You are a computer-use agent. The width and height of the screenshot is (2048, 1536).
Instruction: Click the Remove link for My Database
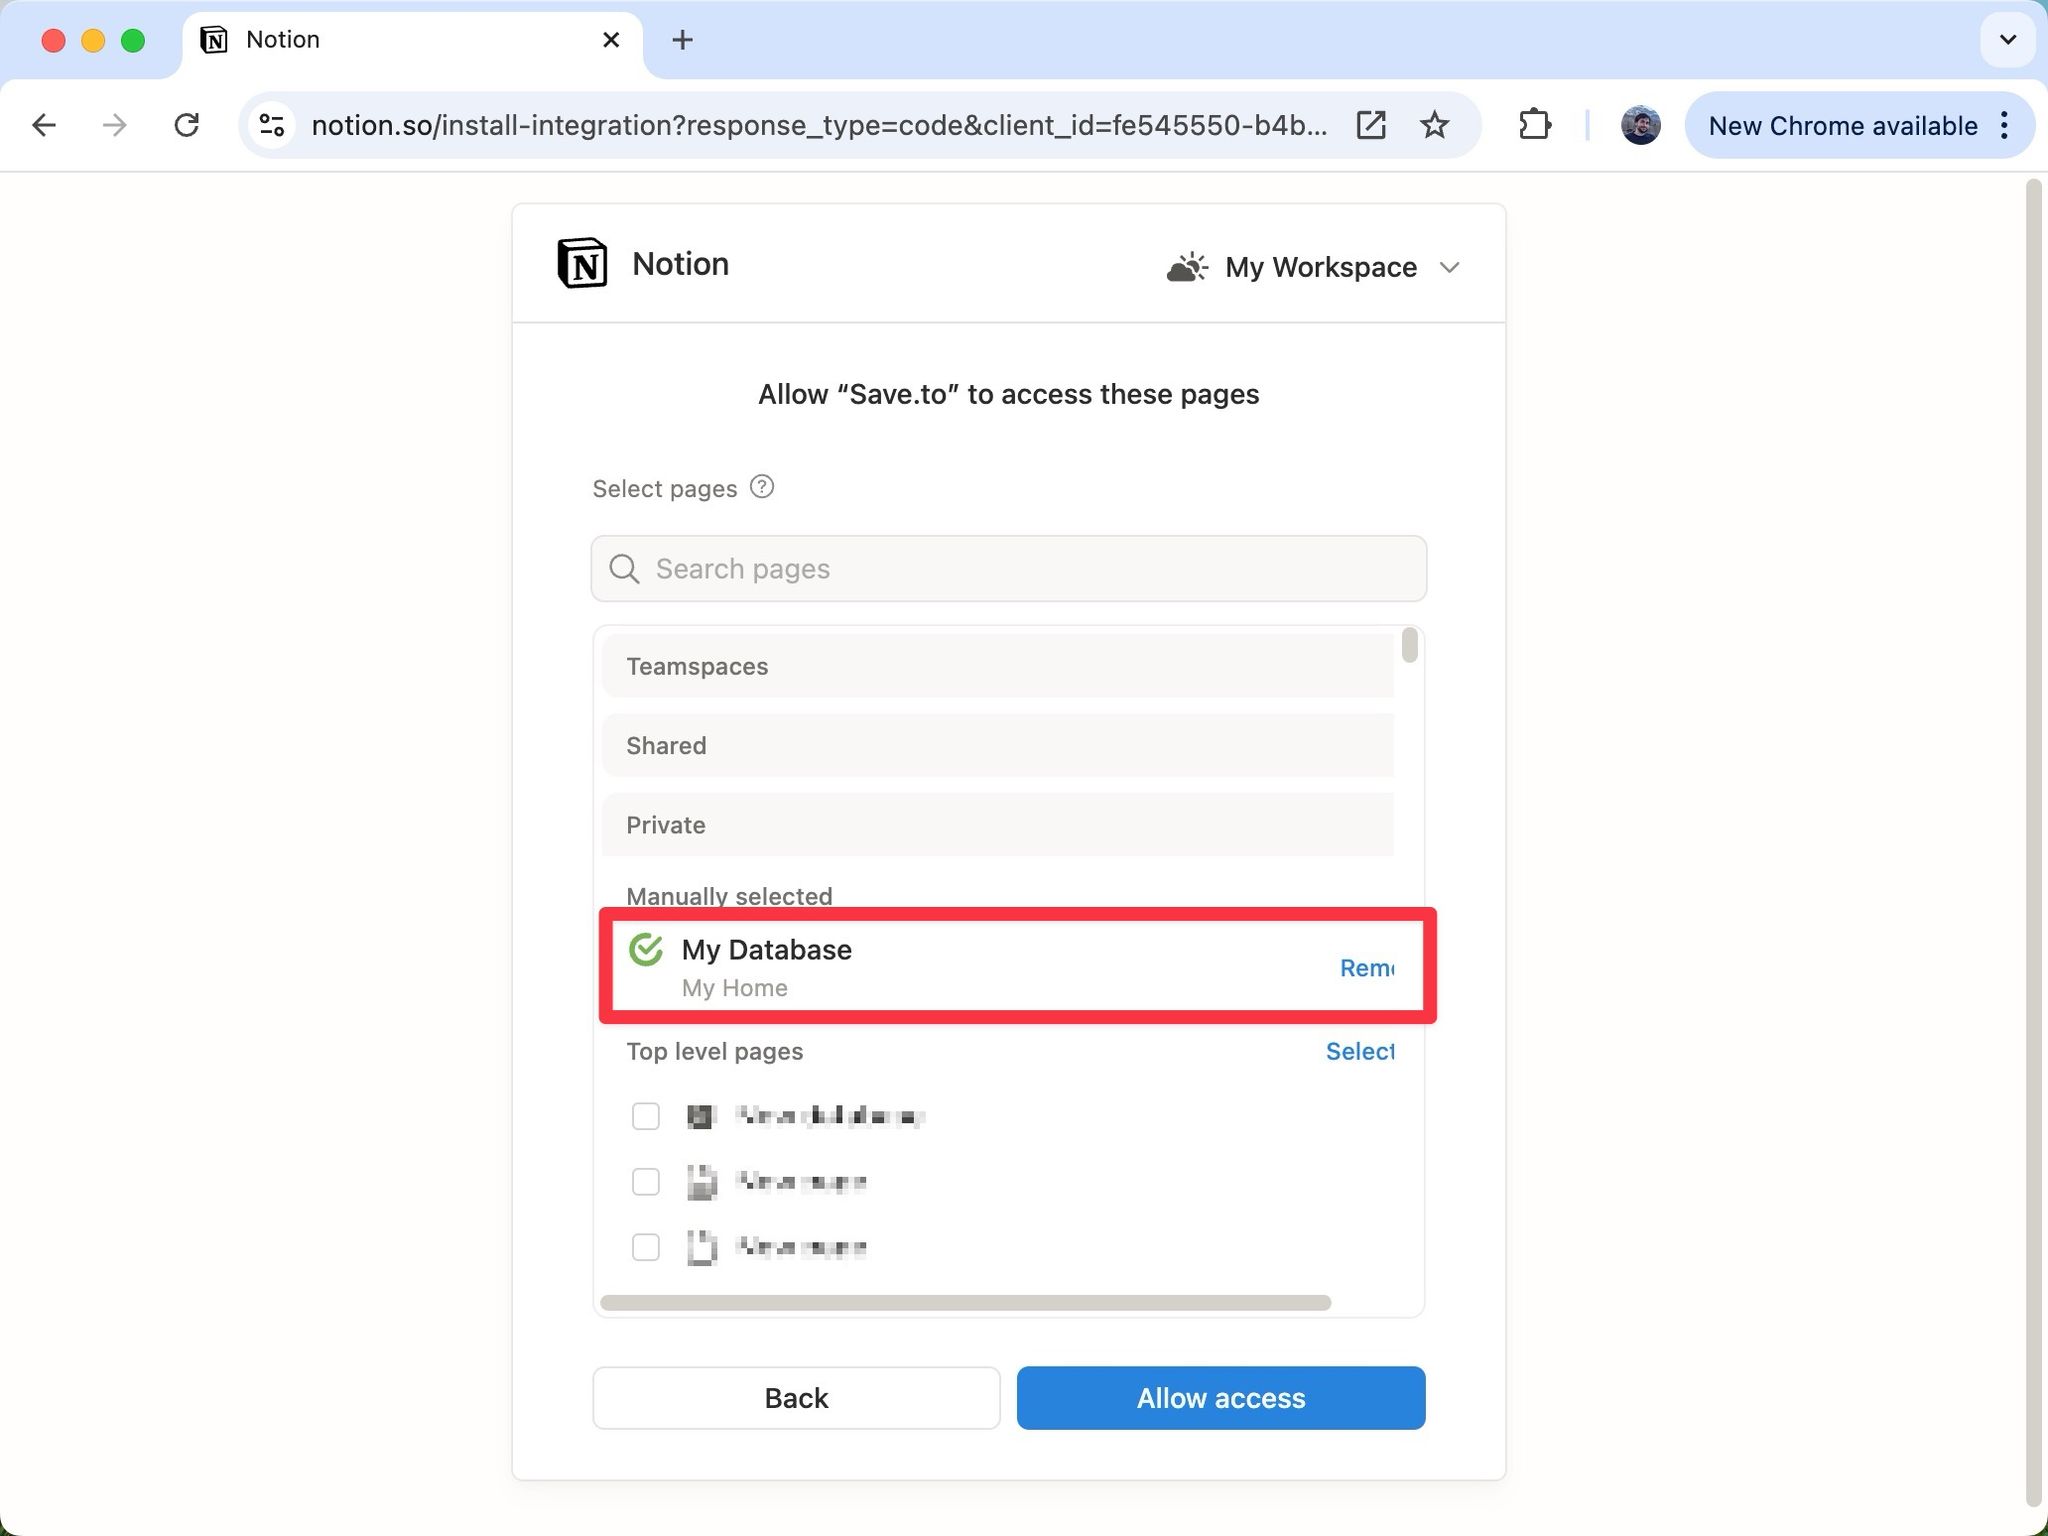(1367, 968)
